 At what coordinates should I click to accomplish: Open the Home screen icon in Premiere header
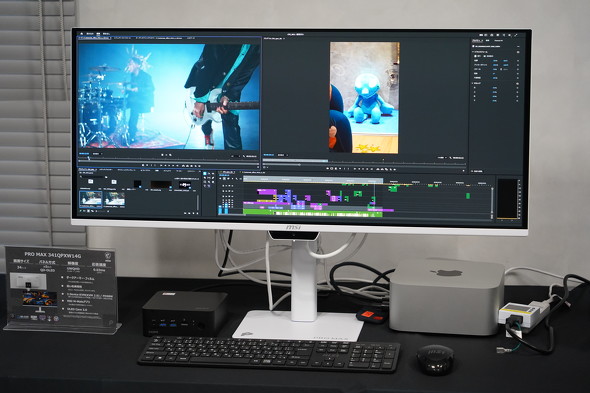(82, 34)
